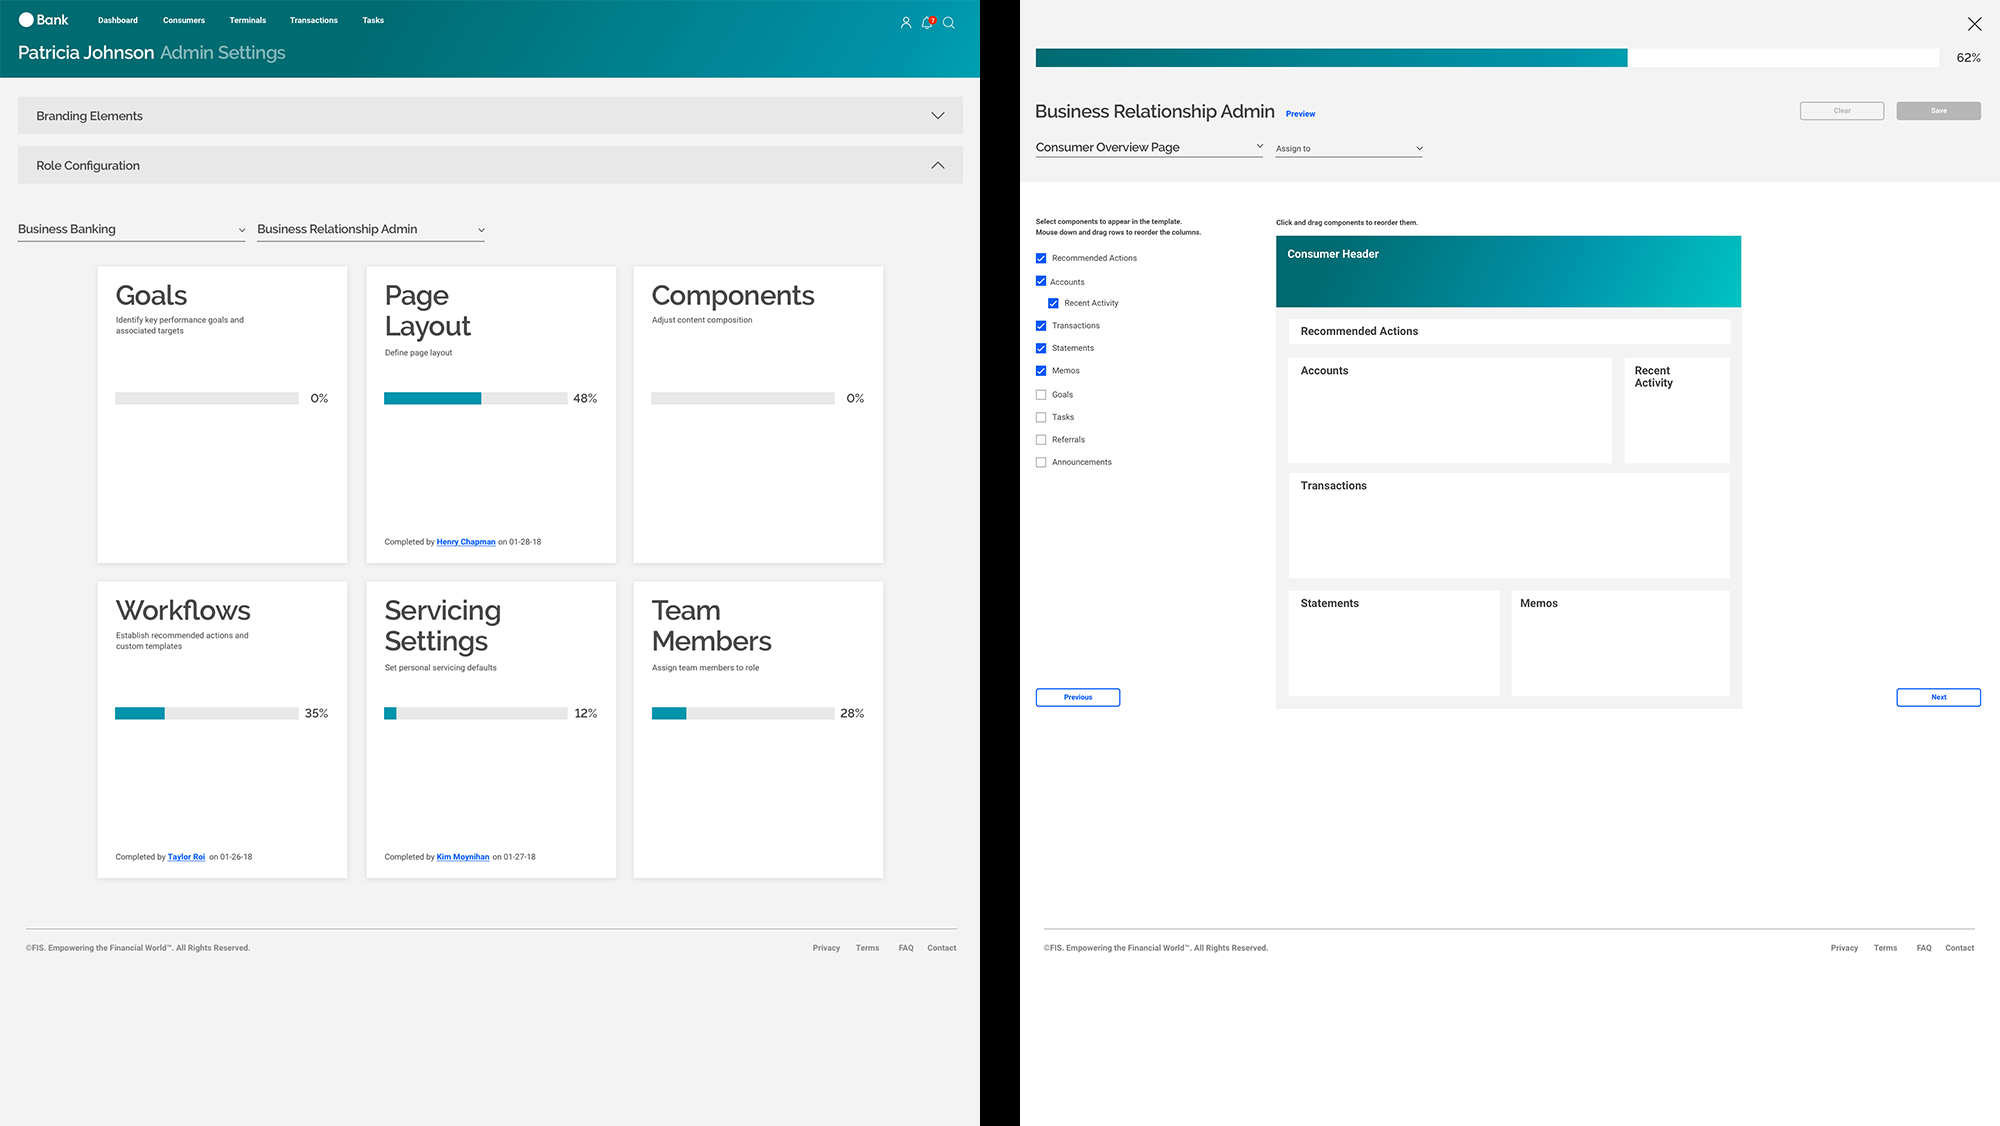The width and height of the screenshot is (2000, 1126).
Task: Uncheck the Recommended Actions checkbox
Action: (1041, 258)
